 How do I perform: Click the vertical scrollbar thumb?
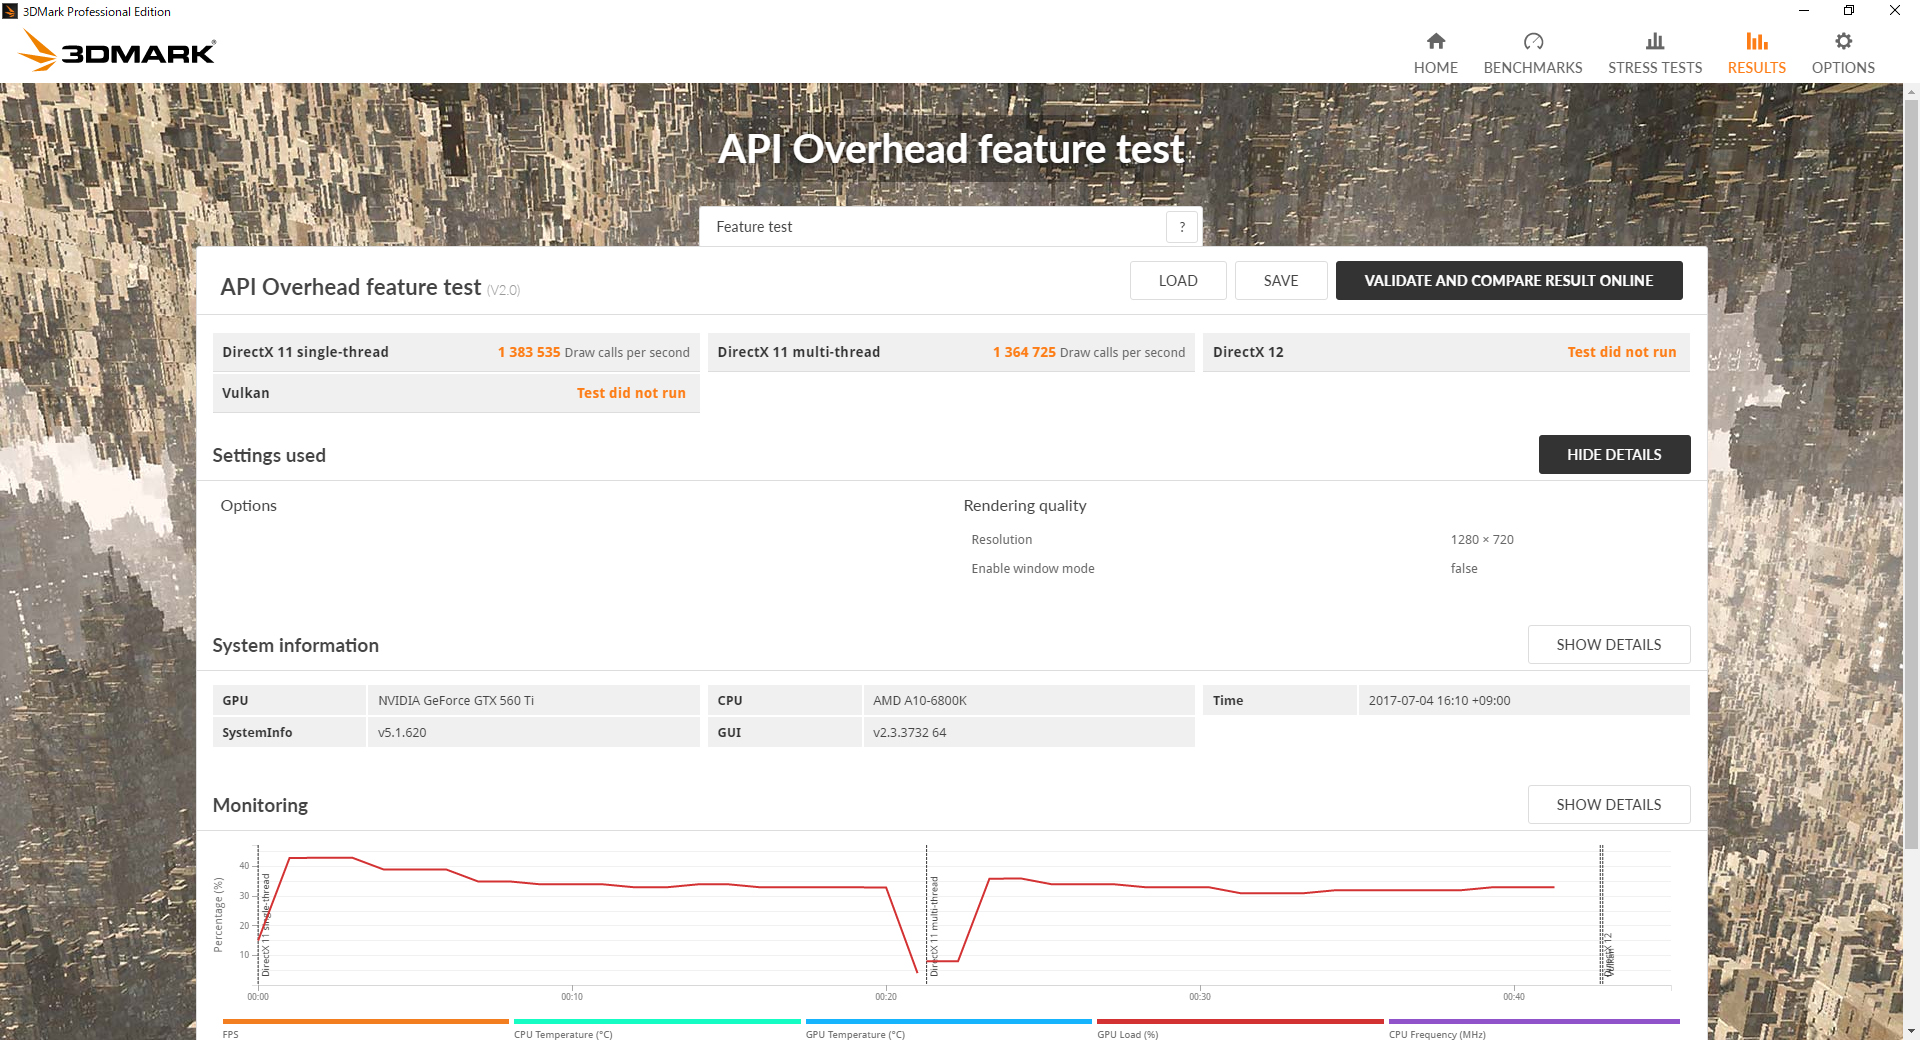(1911, 475)
